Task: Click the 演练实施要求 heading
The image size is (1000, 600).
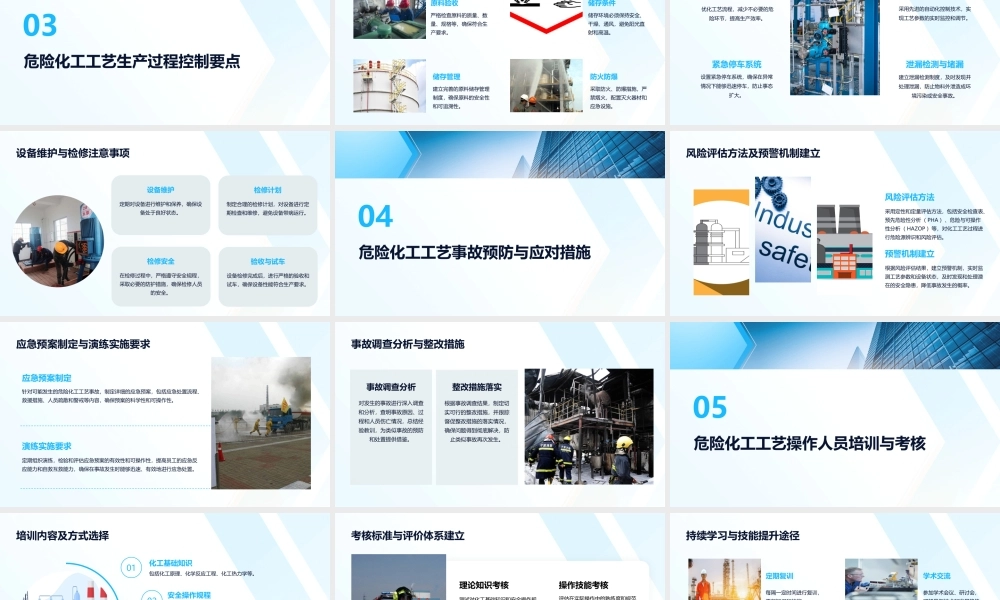Action: 47,446
